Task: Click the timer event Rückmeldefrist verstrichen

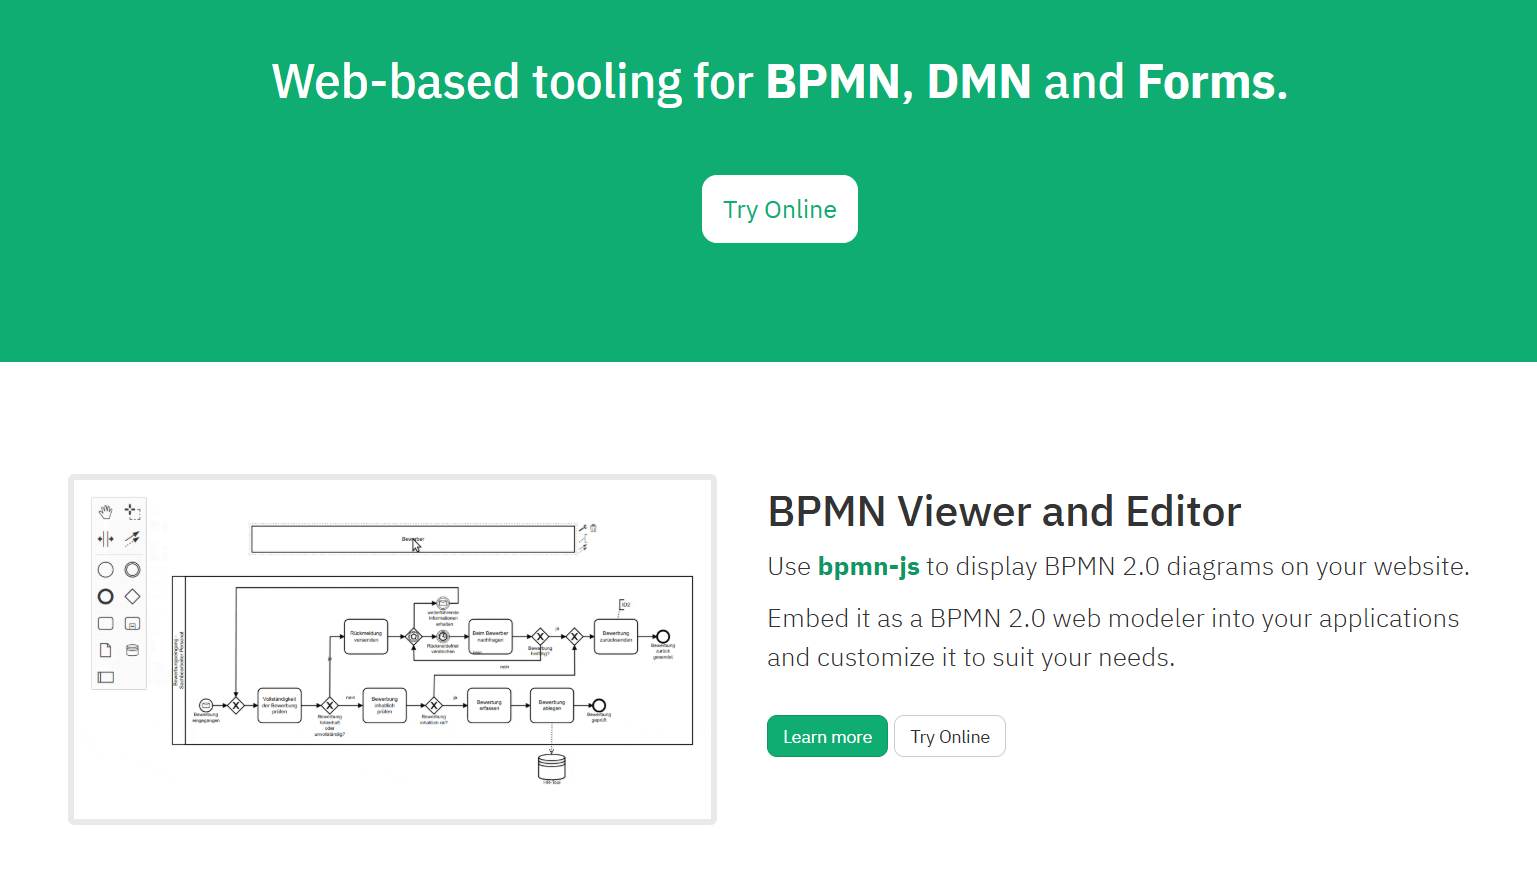Action: point(443,636)
